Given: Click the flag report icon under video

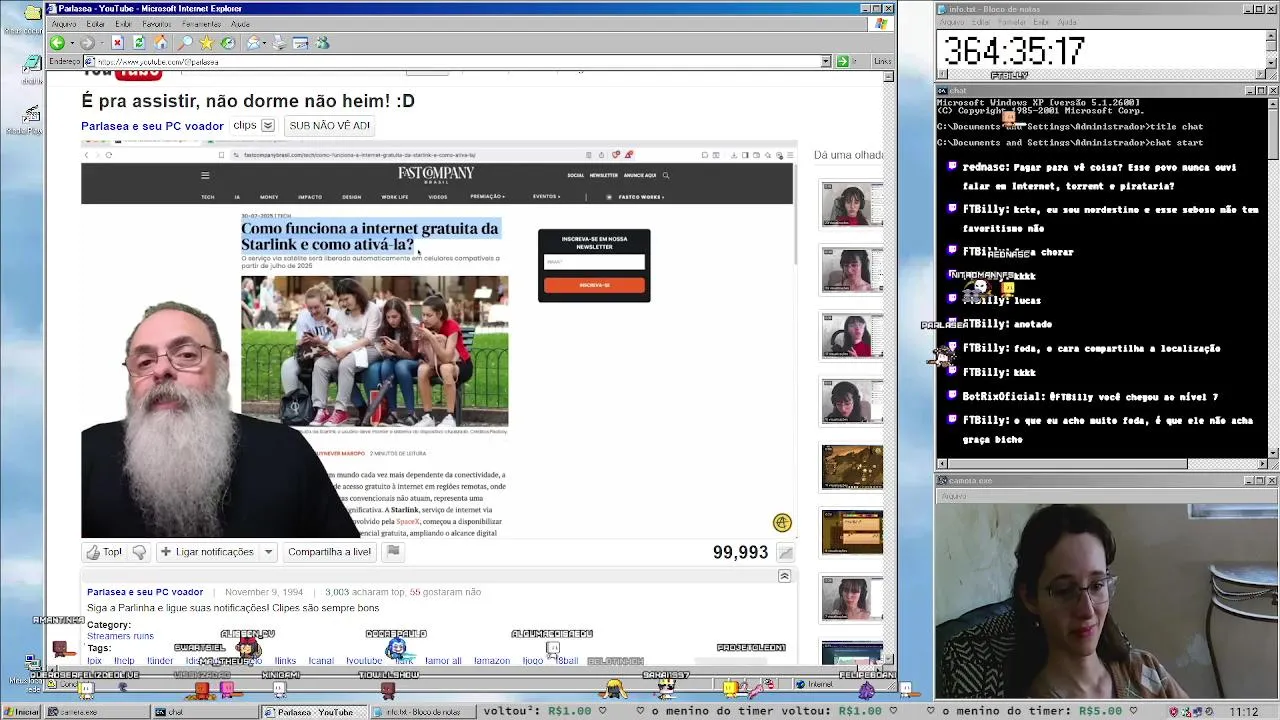Looking at the screenshot, I should point(393,551).
